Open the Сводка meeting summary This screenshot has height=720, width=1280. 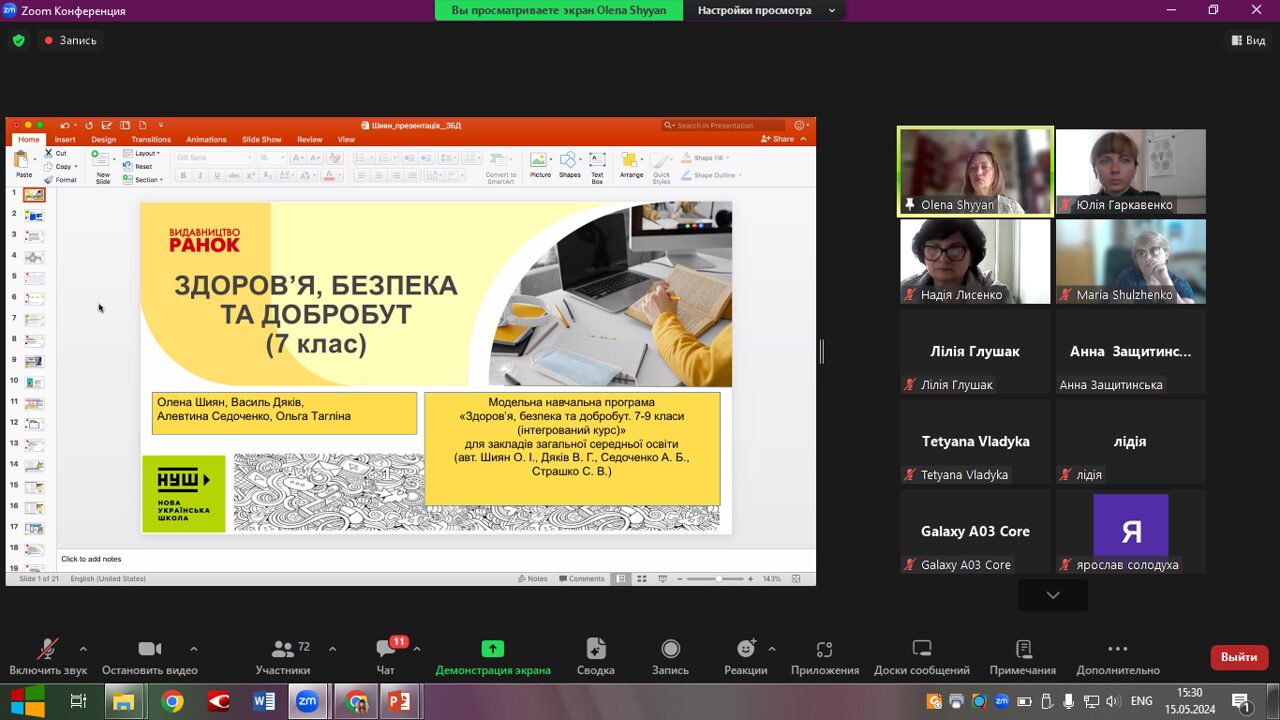coord(596,657)
